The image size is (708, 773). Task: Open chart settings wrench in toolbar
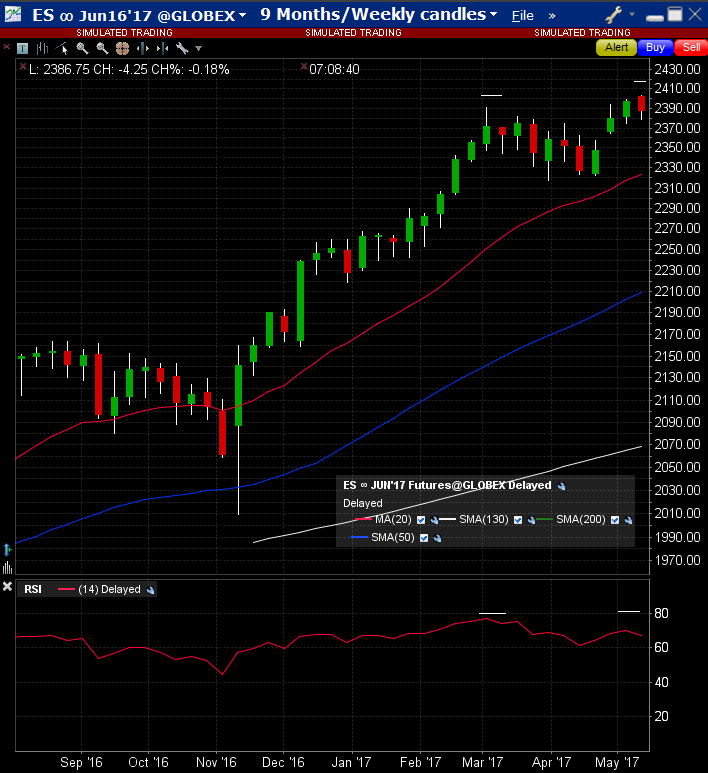coord(181,48)
